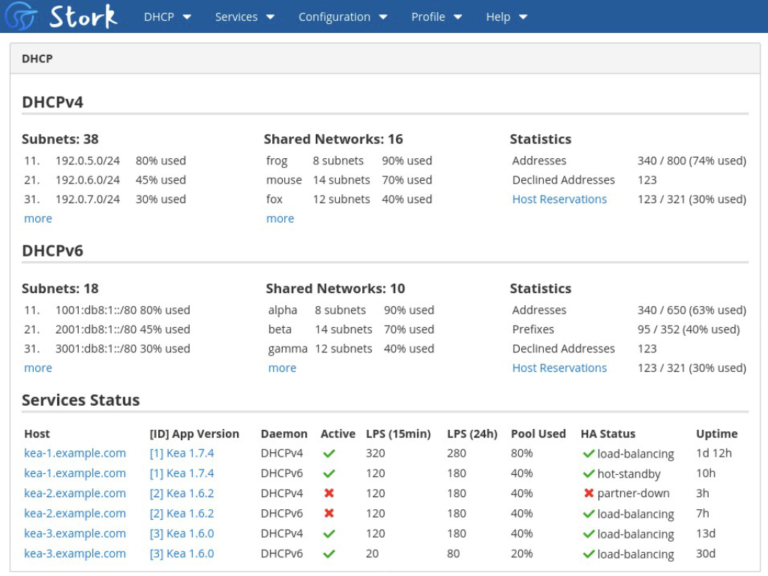Click the green Active checkmark for kea-1 DHCPv6
Viewport: 768px width, 576px height.
328,474
